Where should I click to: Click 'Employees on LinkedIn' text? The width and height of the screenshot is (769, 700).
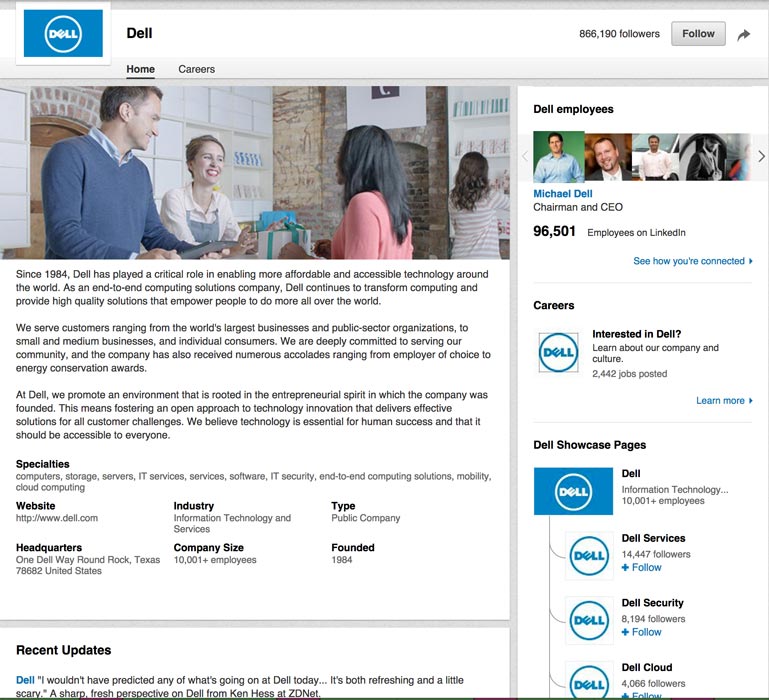click(x=636, y=233)
